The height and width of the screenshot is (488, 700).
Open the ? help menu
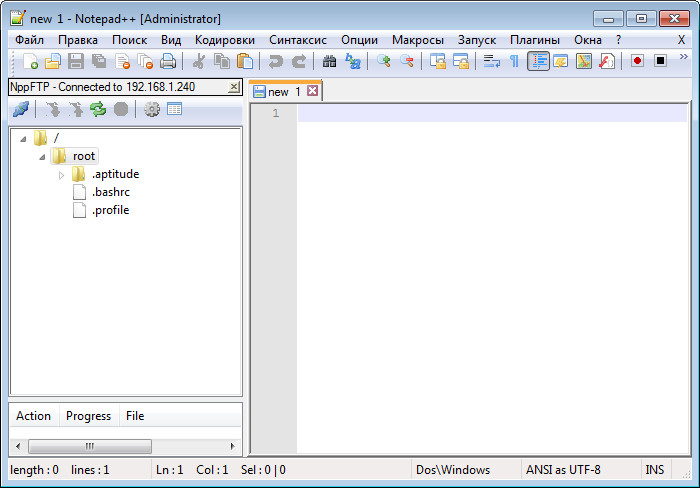[x=618, y=40]
